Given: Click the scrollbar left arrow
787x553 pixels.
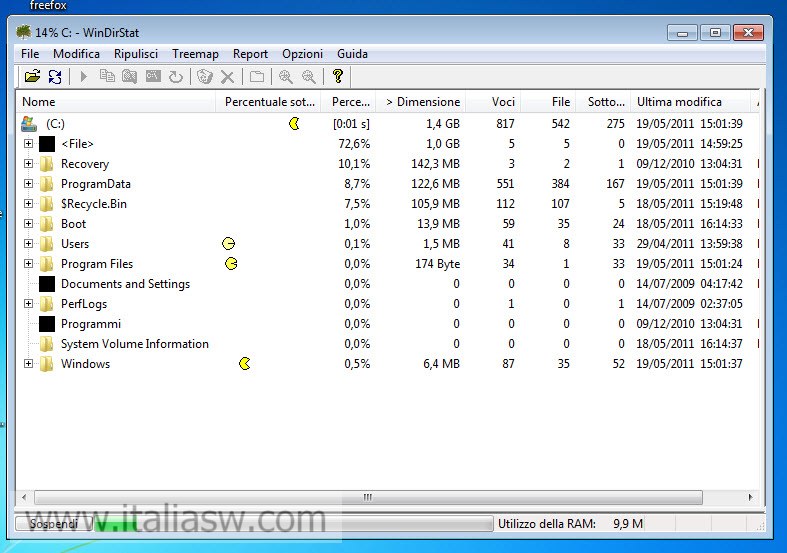Looking at the screenshot, I should point(24,497).
